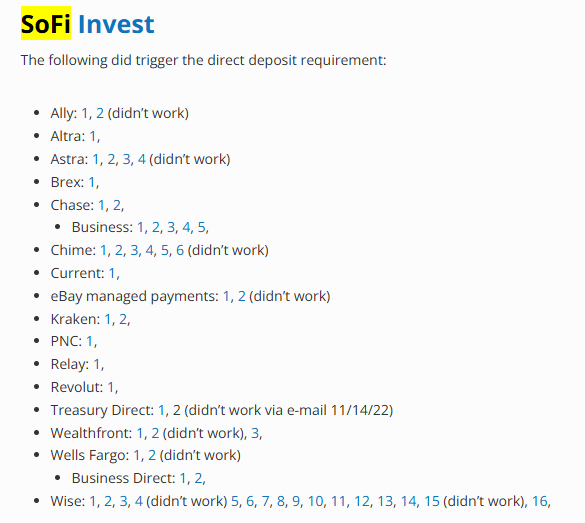
Task: Open Ally data point link 2
Action: point(100,113)
